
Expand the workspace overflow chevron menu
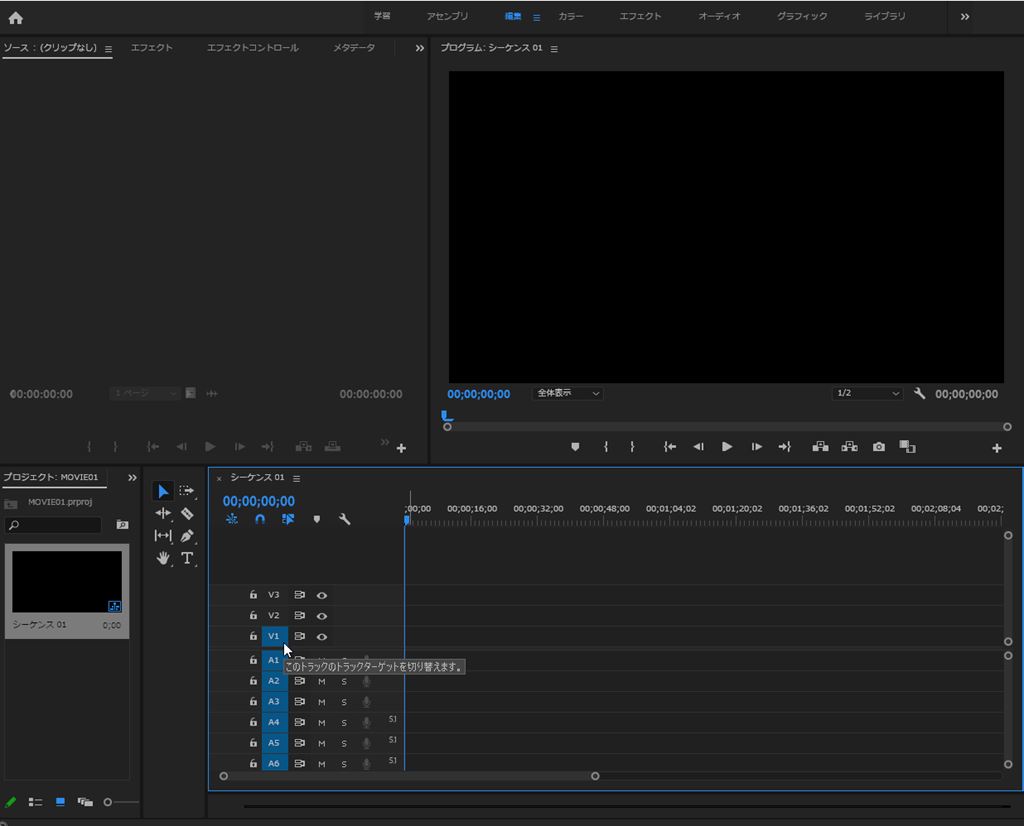964,17
